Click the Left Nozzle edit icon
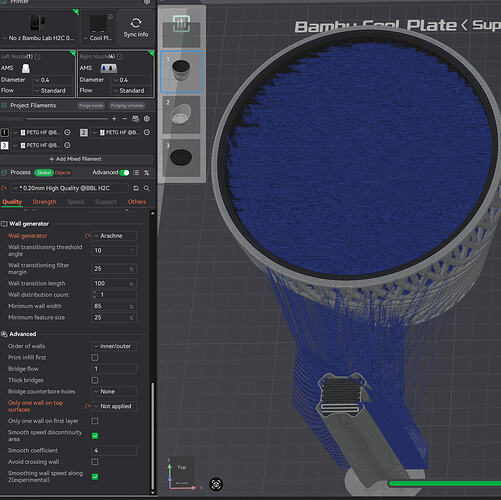Image resolution: width=501 pixels, height=500 pixels. tap(37, 57)
